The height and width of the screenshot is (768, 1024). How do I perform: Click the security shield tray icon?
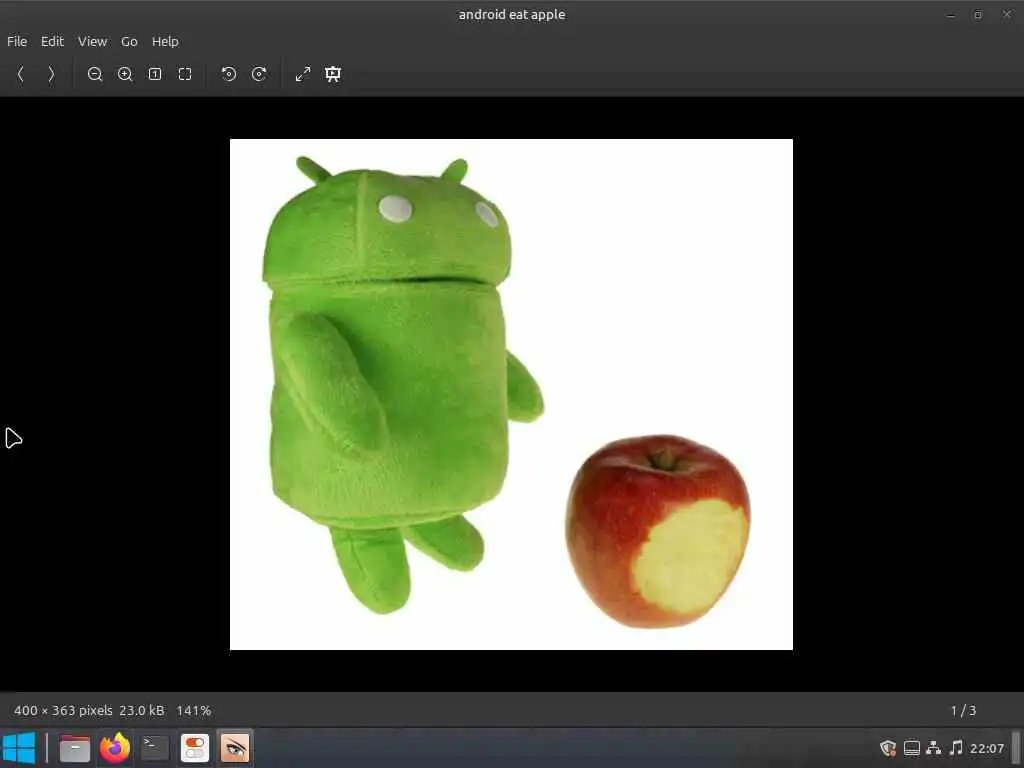(888, 748)
